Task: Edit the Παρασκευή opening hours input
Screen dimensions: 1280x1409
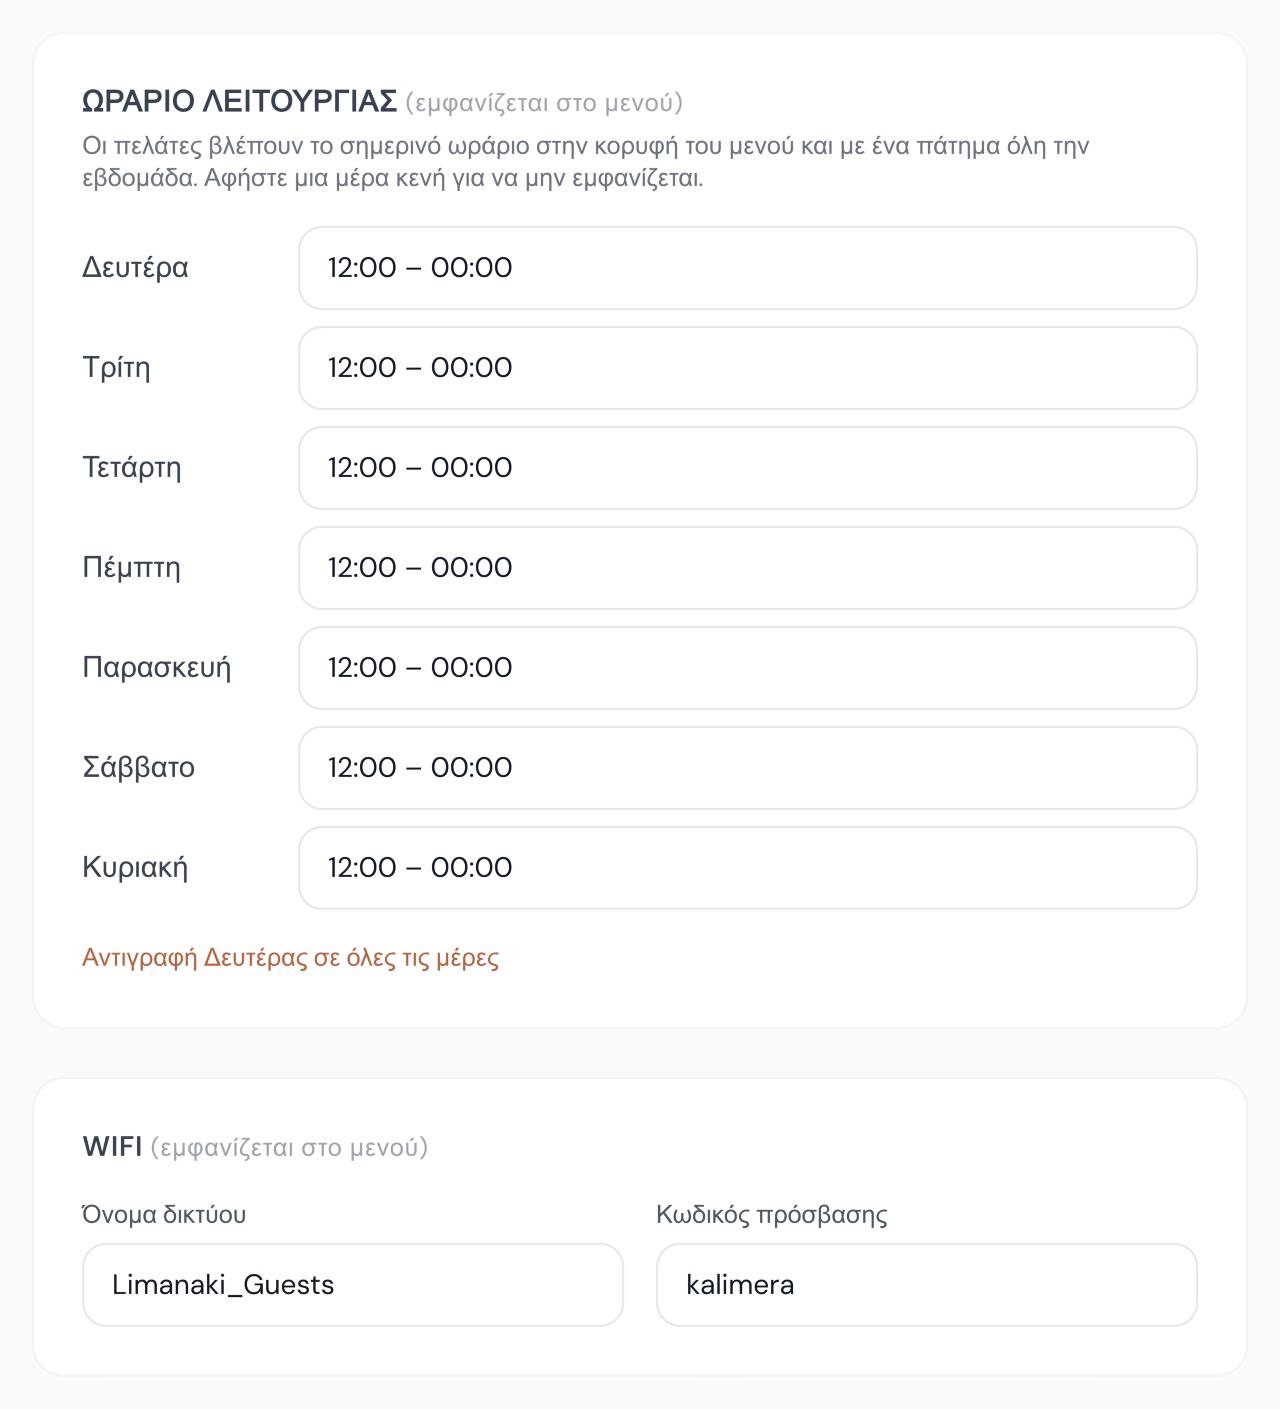Action: tap(748, 668)
